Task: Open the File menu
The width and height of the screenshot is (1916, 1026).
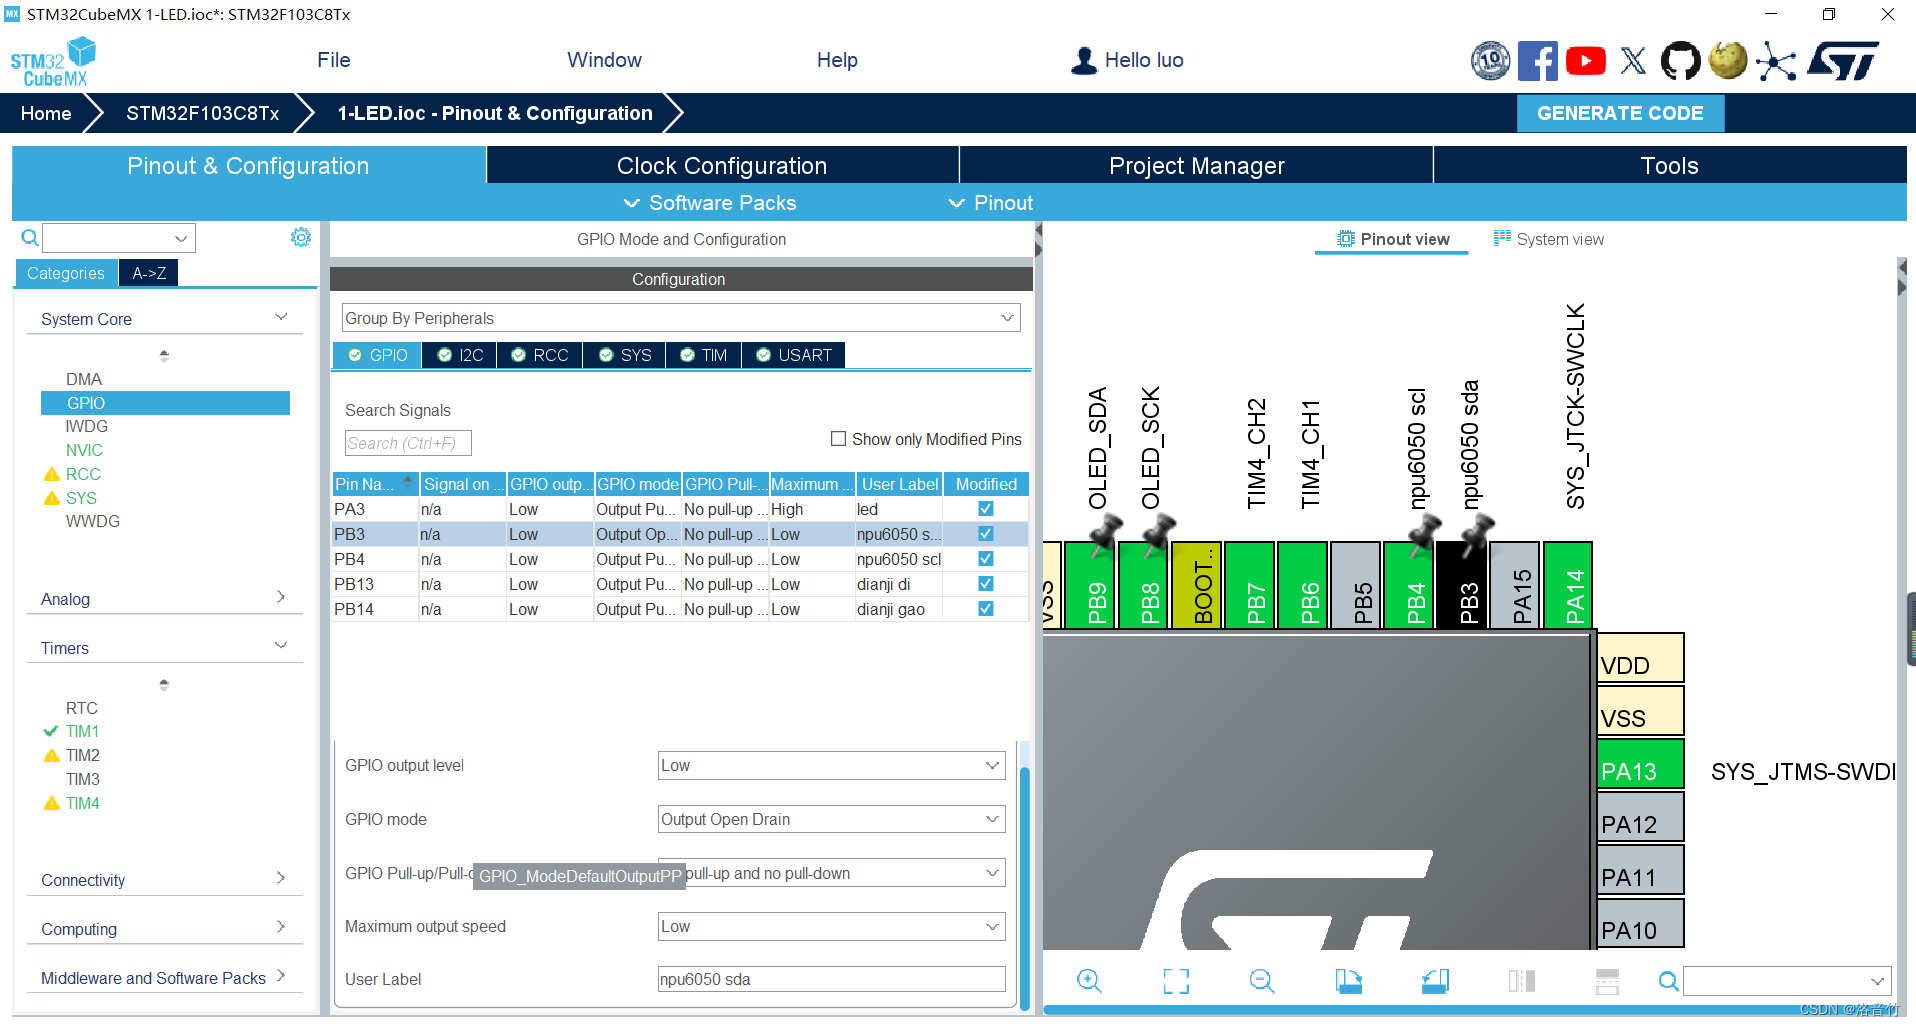Action: click(334, 60)
